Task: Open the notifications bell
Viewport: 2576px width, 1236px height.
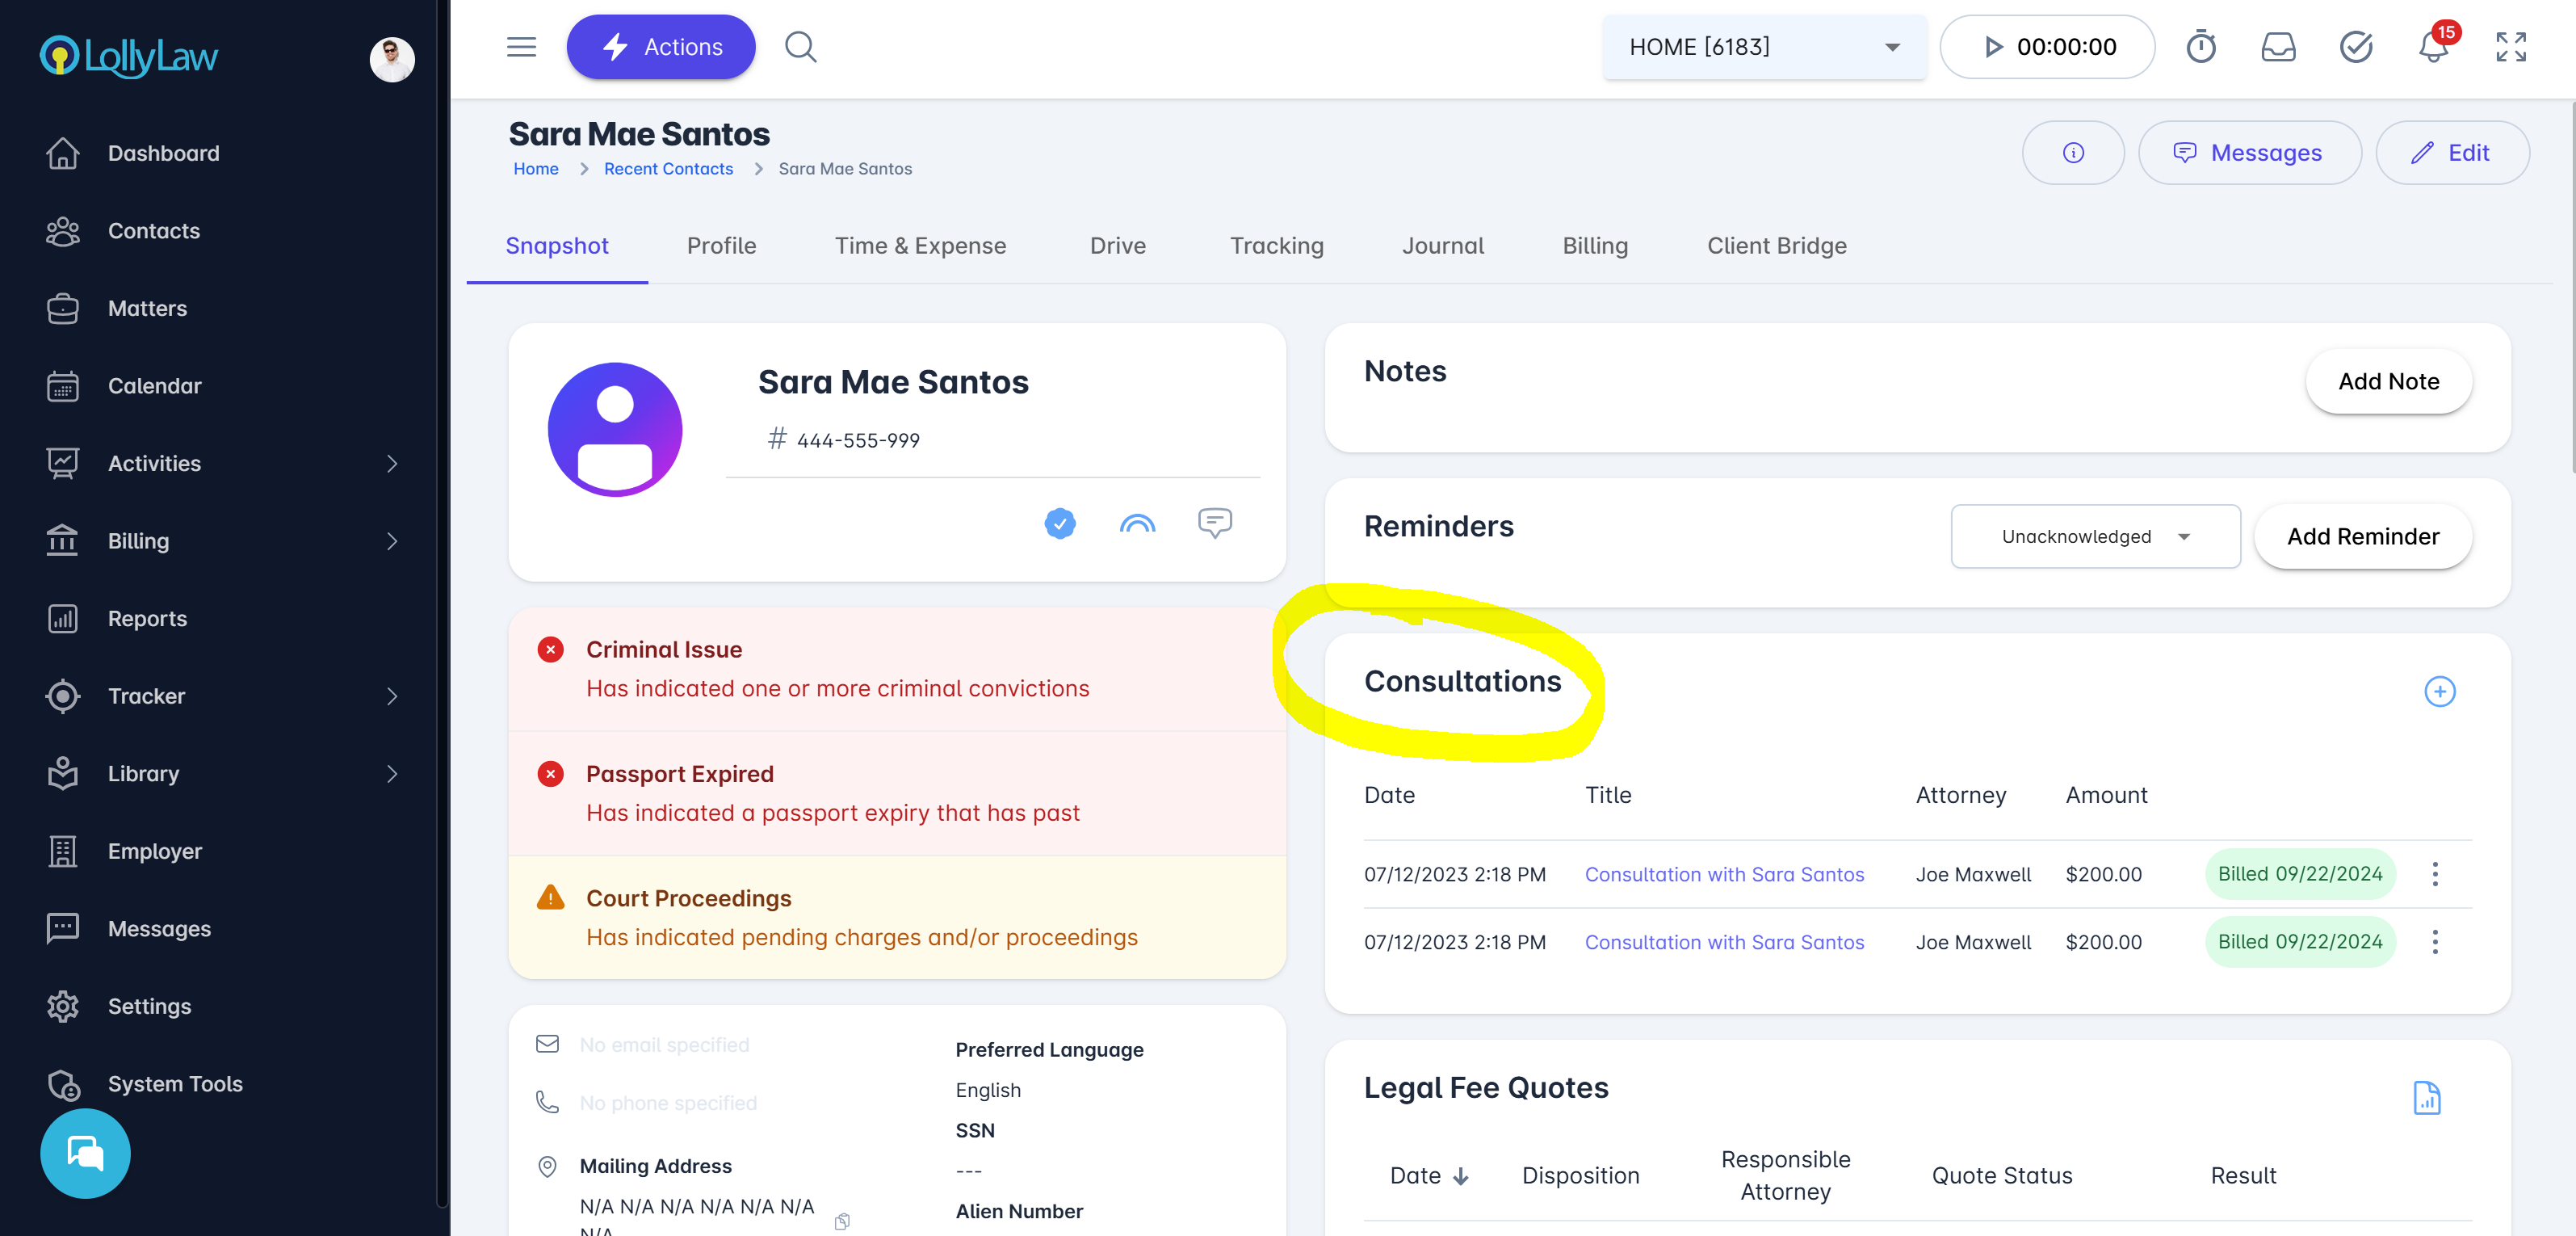Action: pyautogui.click(x=2433, y=47)
